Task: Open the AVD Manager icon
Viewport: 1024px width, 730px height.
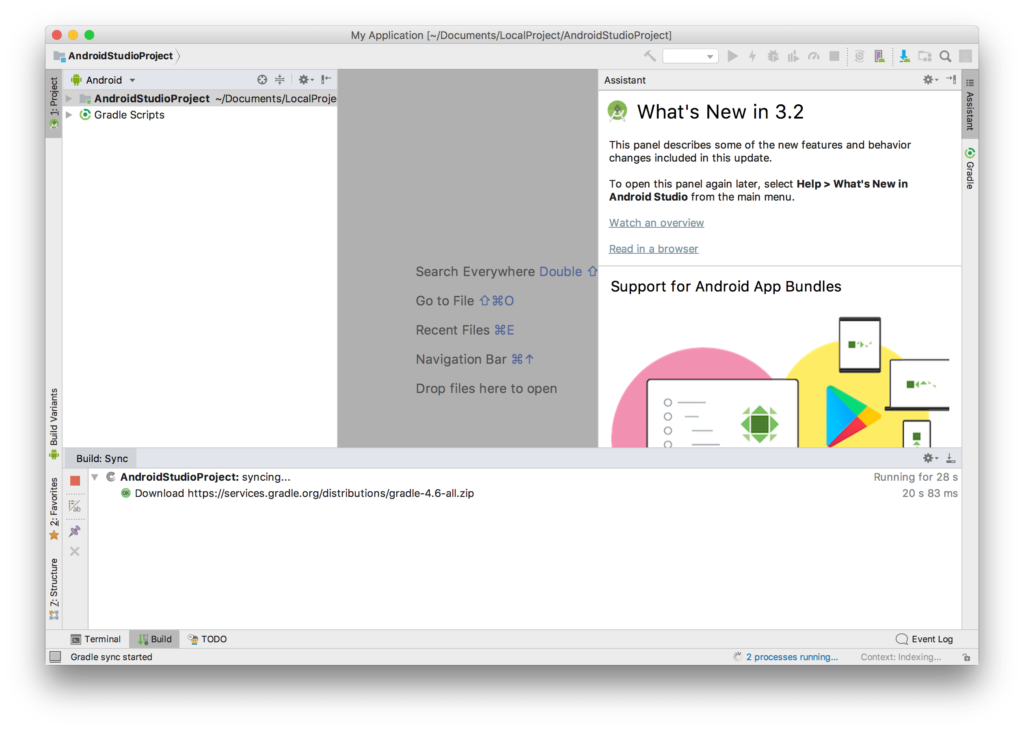Action: (x=880, y=56)
